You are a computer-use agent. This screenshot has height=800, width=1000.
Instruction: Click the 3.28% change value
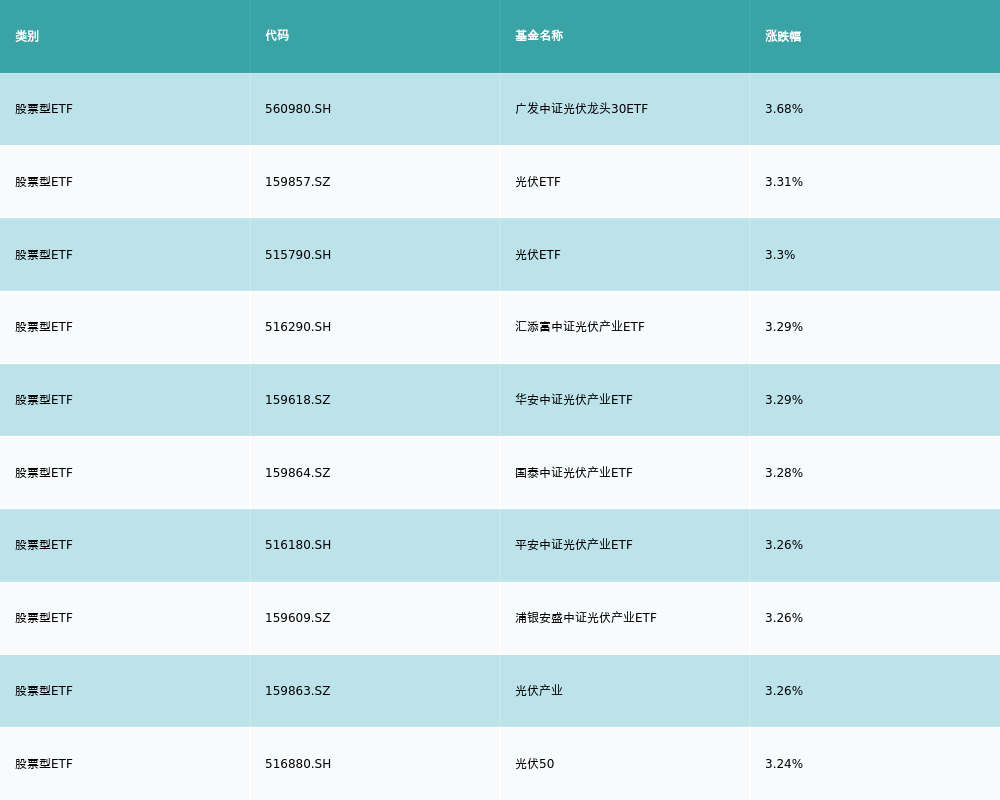(x=784, y=473)
